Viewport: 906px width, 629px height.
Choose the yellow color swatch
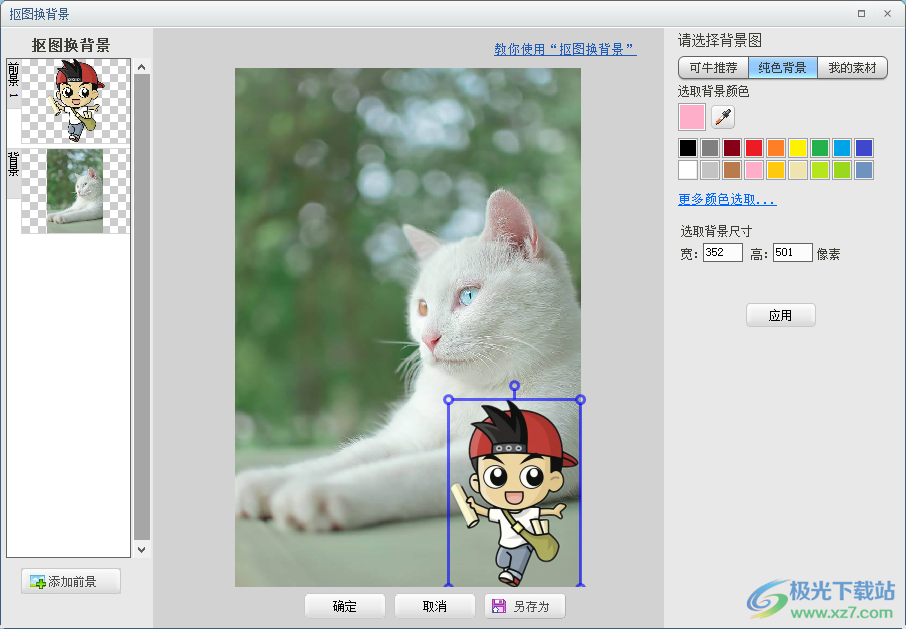click(x=798, y=148)
